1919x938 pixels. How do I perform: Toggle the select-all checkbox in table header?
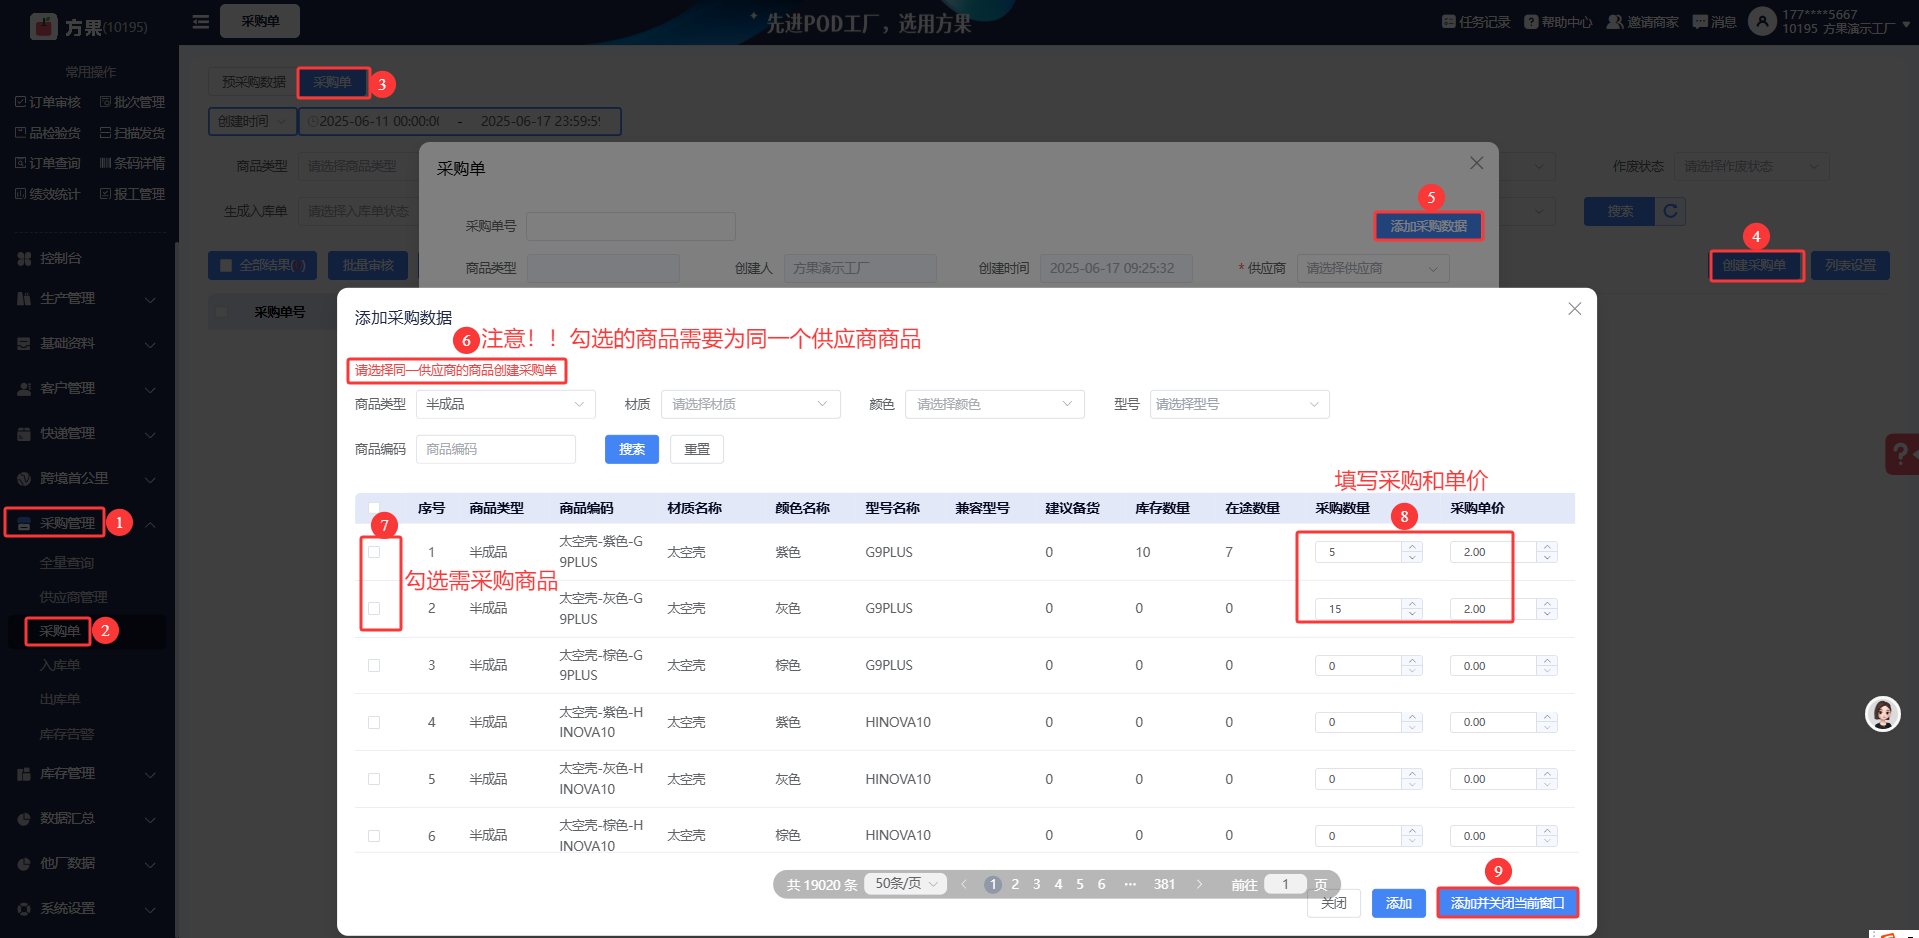point(374,508)
